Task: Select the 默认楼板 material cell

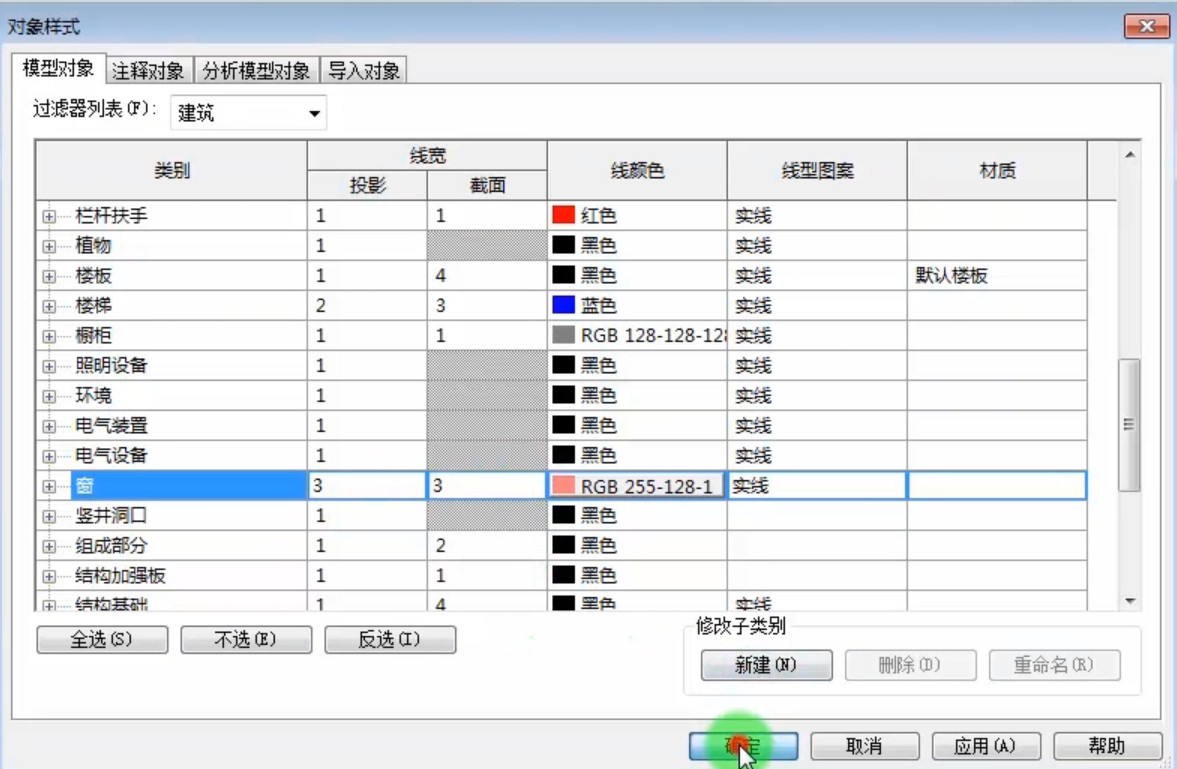Action: (997, 276)
